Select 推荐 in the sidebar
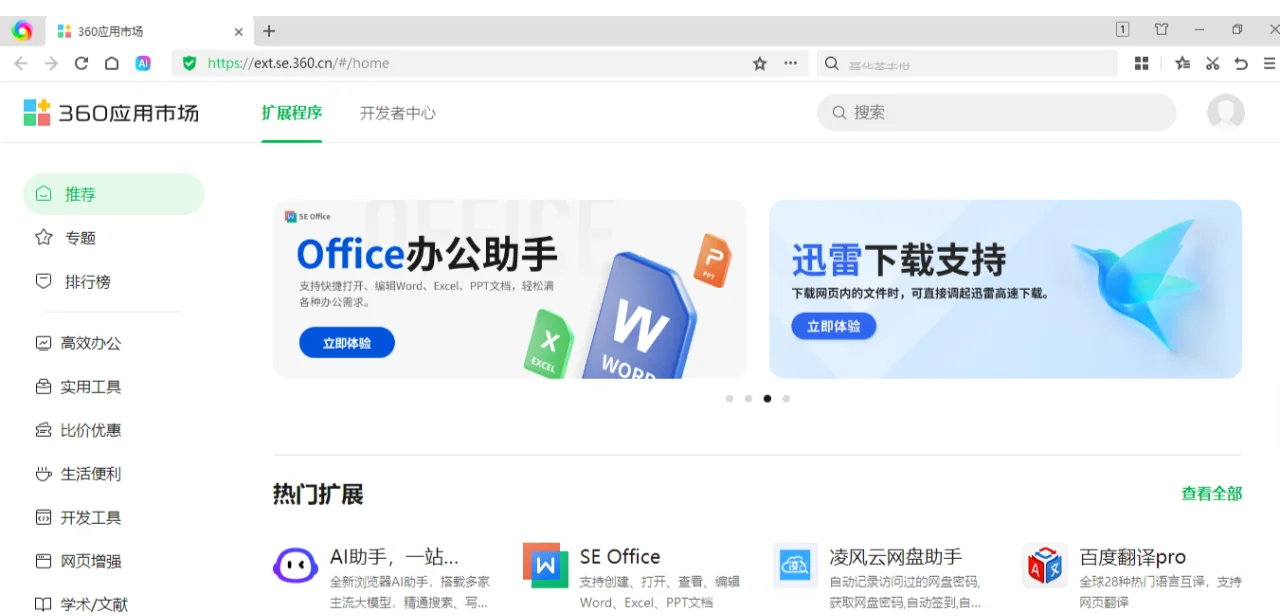Image resolution: width=1280 pixels, height=616 pixels. point(113,194)
